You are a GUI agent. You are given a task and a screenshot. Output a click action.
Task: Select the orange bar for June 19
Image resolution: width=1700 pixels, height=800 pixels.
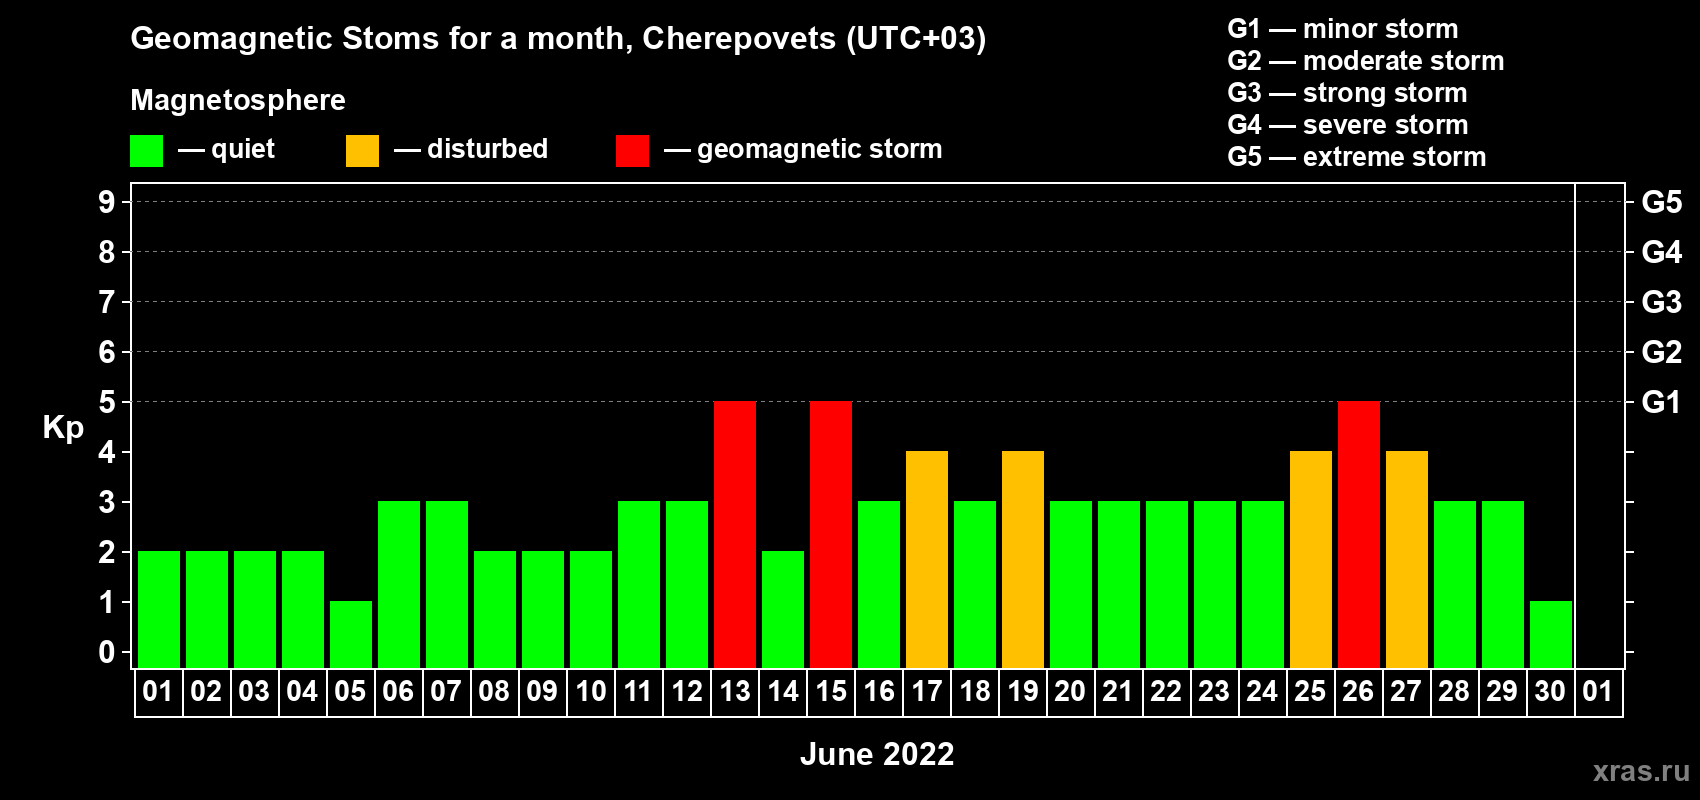click(x=1023, y=559)
